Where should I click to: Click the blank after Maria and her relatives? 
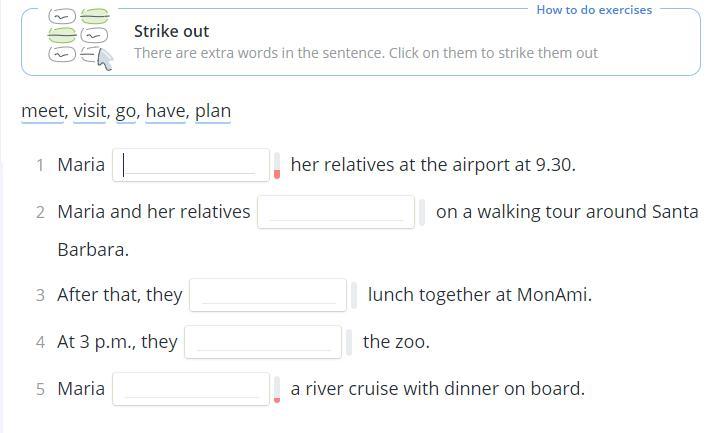tap(336, 212)
